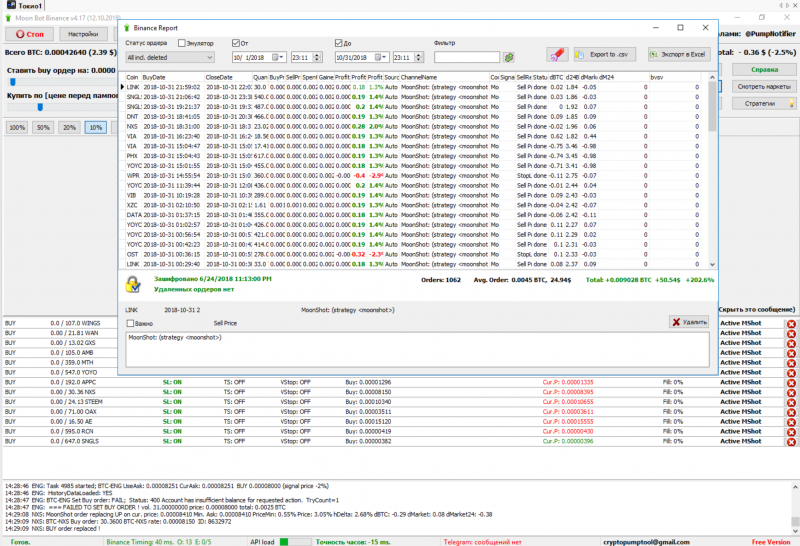Toggle the От date checkbox
The width and height of the screenshot is (800, 546).
[236, 43]
